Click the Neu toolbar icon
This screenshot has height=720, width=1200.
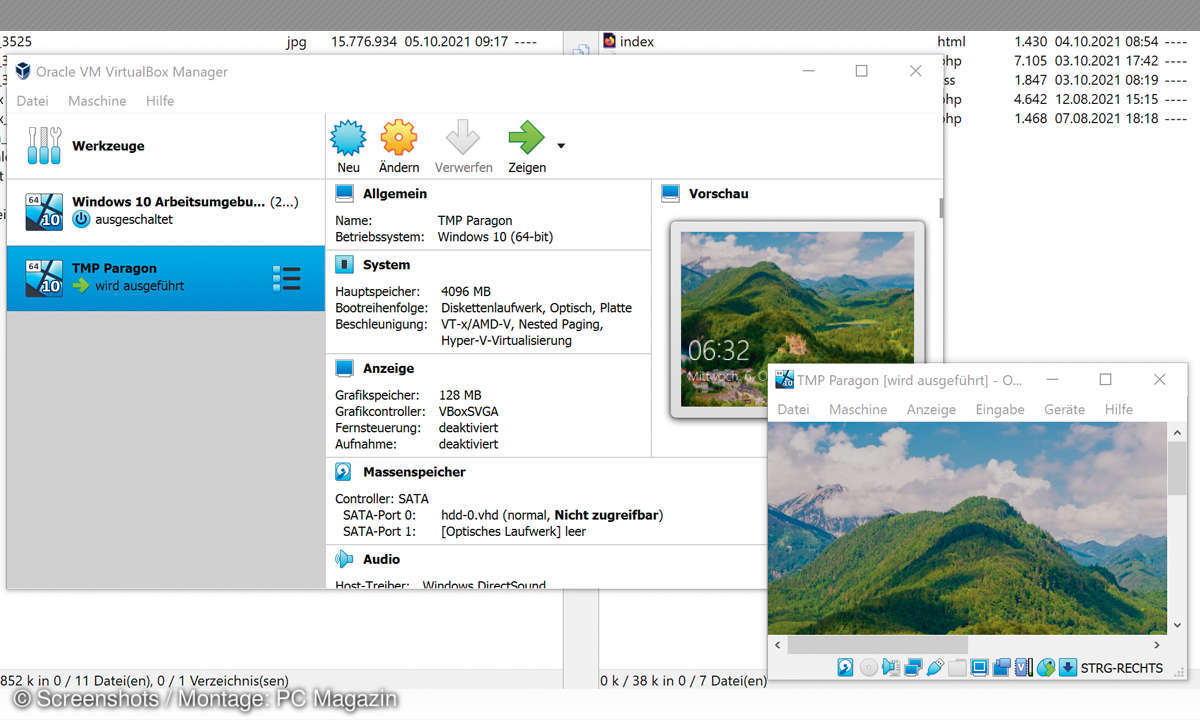pyautogui.click(x=348, y=137)
